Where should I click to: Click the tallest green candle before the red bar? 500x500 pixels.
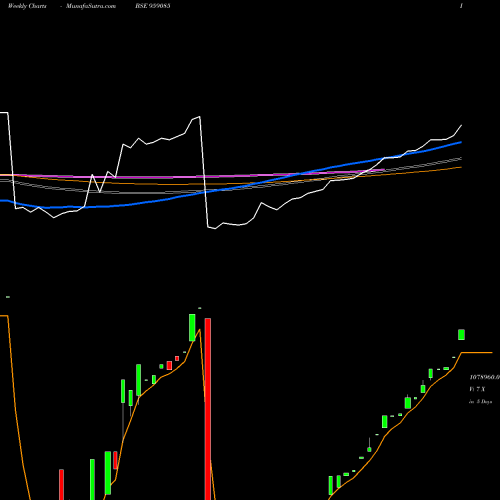pos(108,473)
